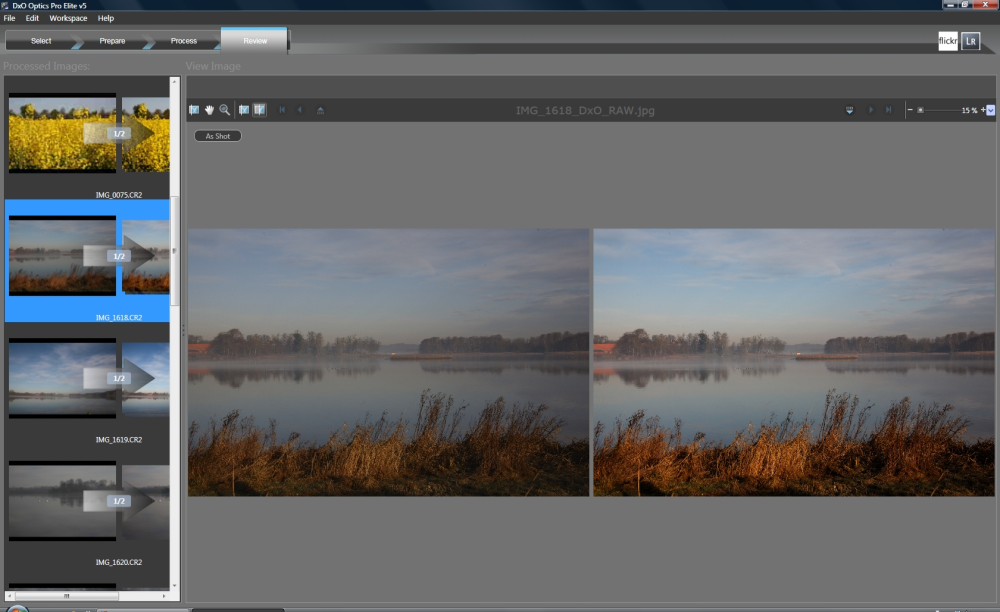Select the magnifier zoom tool
This screenshot has height=612, width=1000.
click(x=224, y=110)
